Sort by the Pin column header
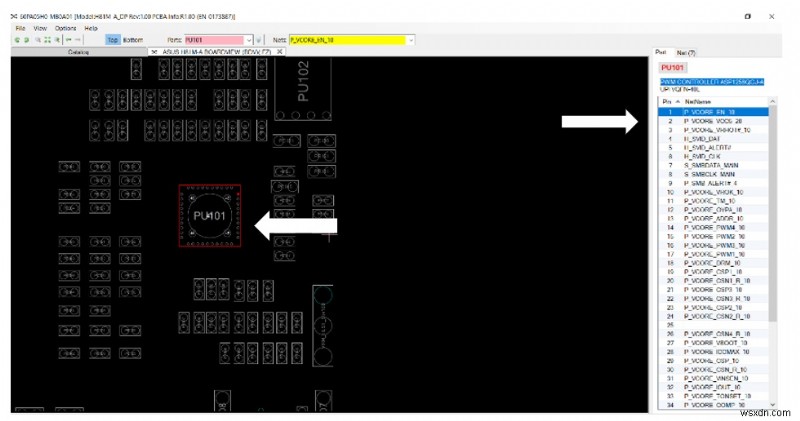Screen dimensions: 800x421 [x=669, y=102]
